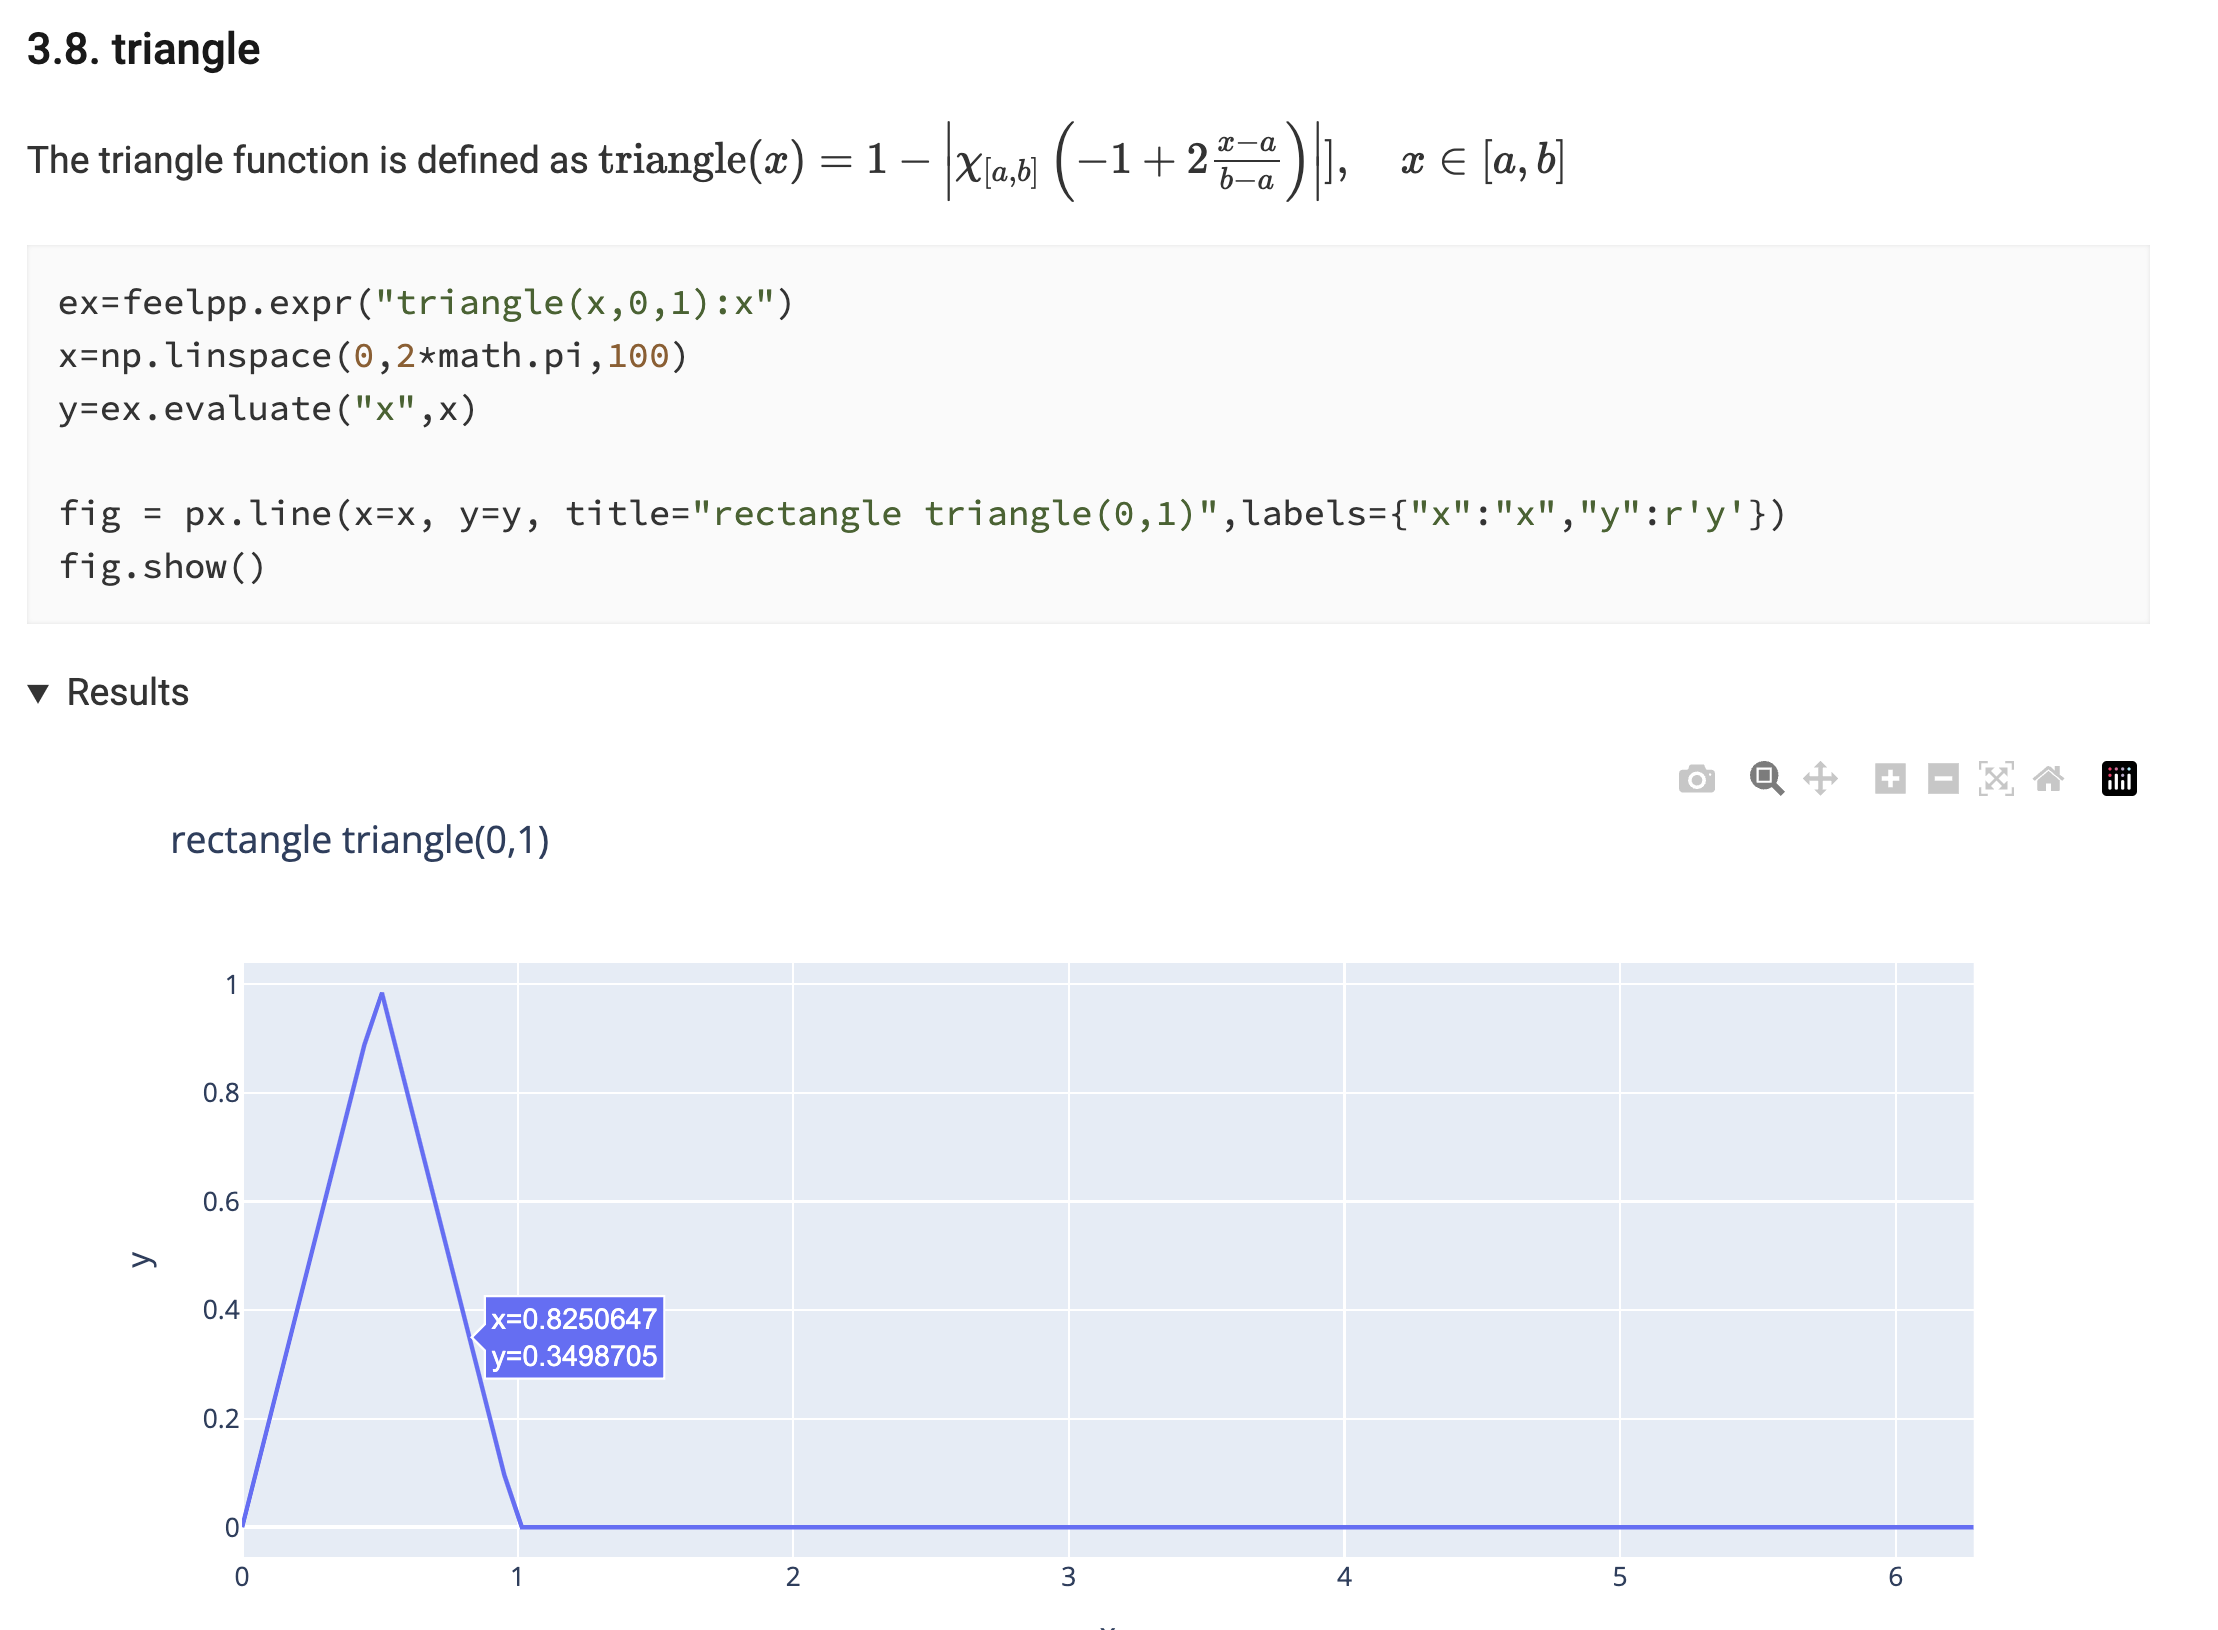
Task: Open the Plotly logo icon
Action: pos(2119,778)
